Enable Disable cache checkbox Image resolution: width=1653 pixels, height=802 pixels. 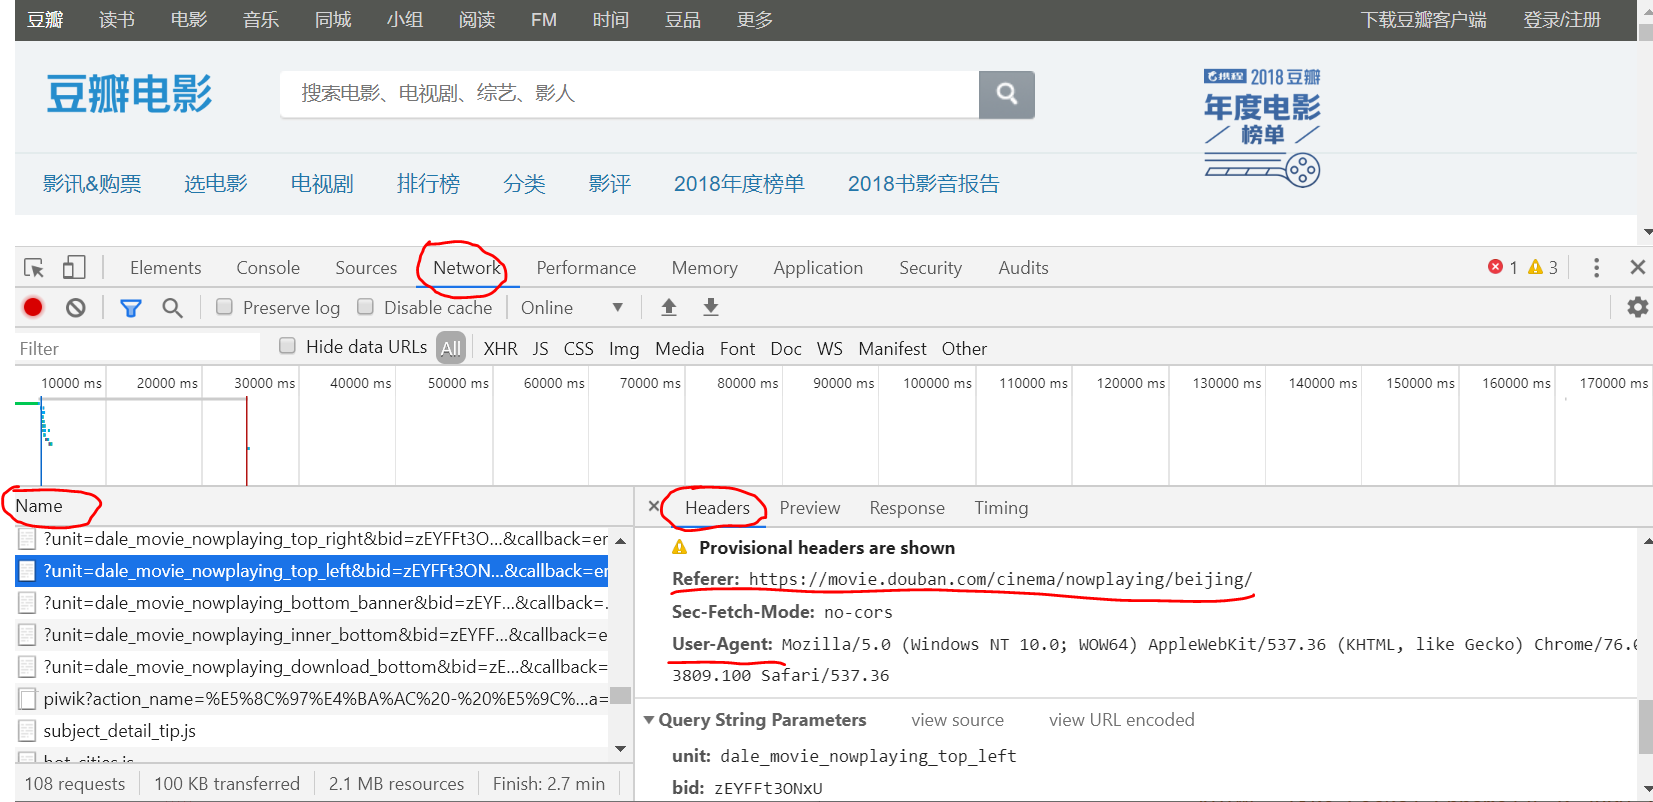point(366,307)
